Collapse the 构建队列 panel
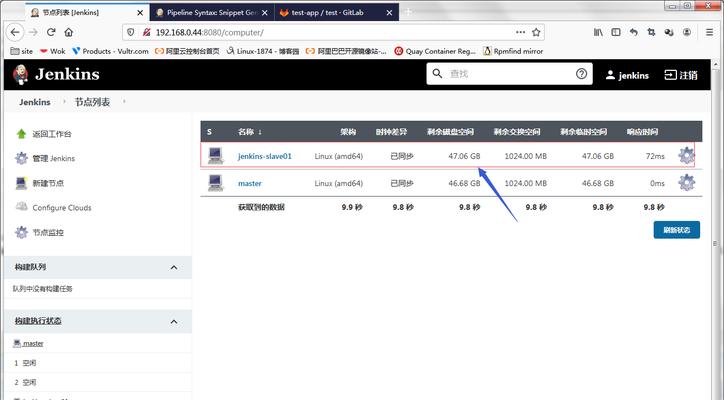 click(x=174, y=267)
